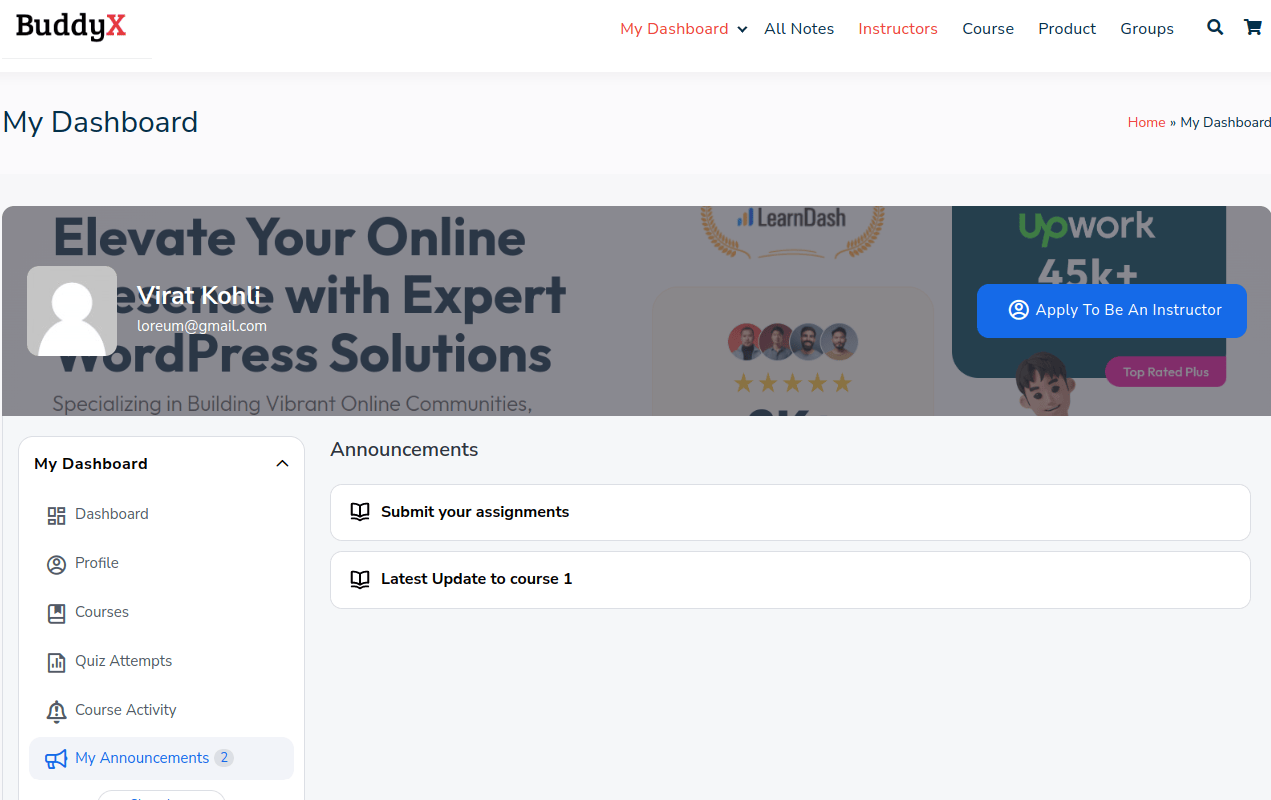
Task: Collapse the My Dashboard sidebar panel
Action: click(x=282, y=464)
